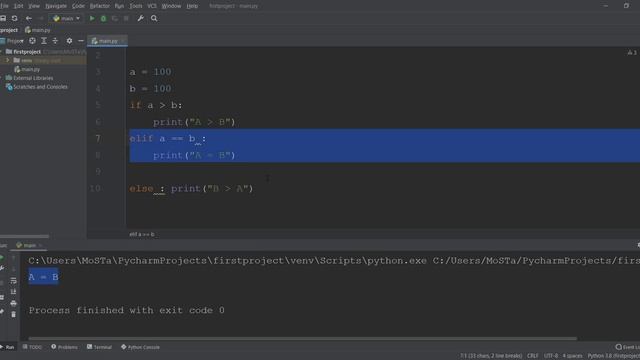Image resolution: width=640 pixels, height=360 pixels.
Task: Open the VCS menu
Action: pyautogui.click(x=152, y=6)
